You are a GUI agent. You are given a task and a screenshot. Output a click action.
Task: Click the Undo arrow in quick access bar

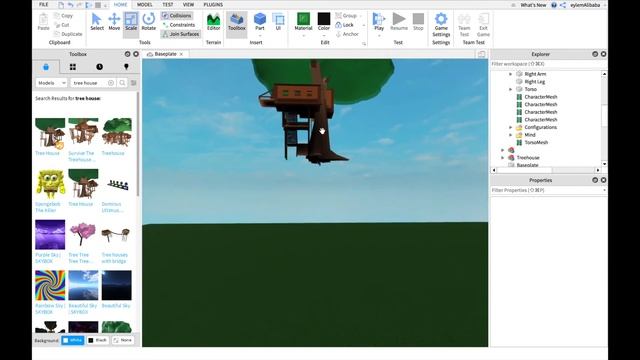pos(70,5)
